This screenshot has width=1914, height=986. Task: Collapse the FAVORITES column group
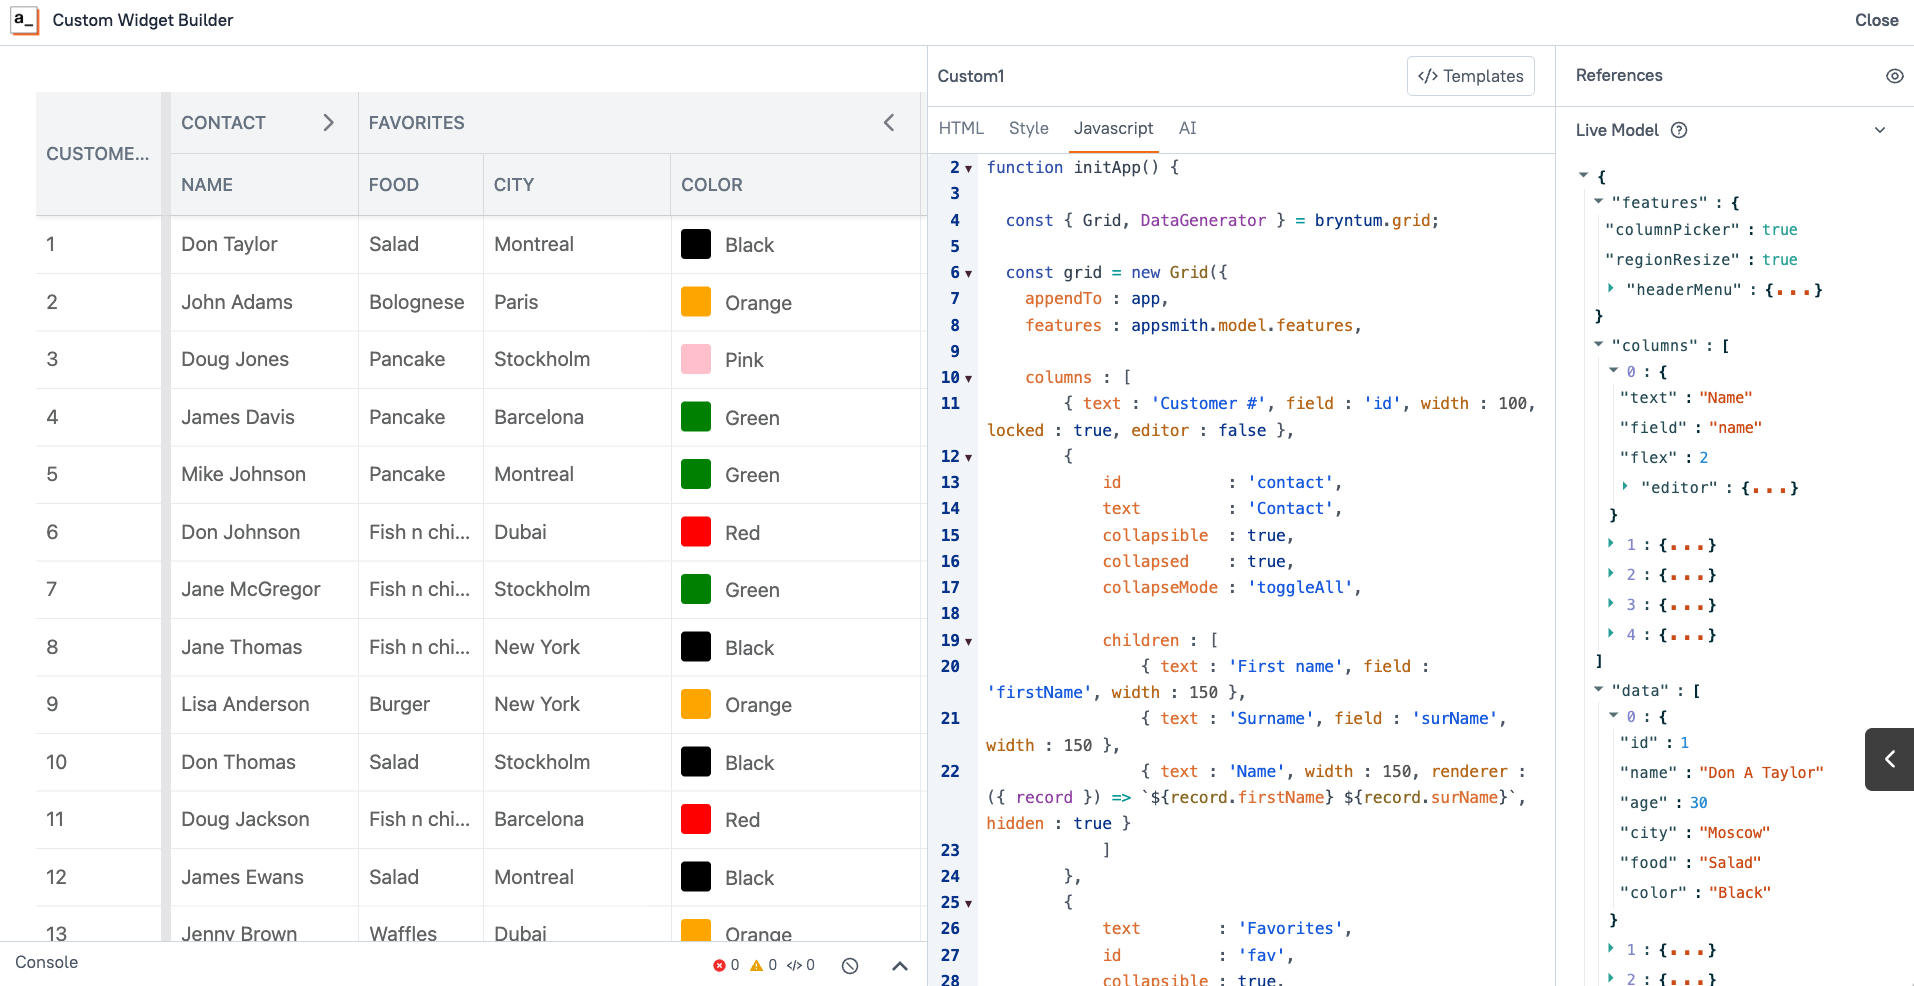(889, 122)
